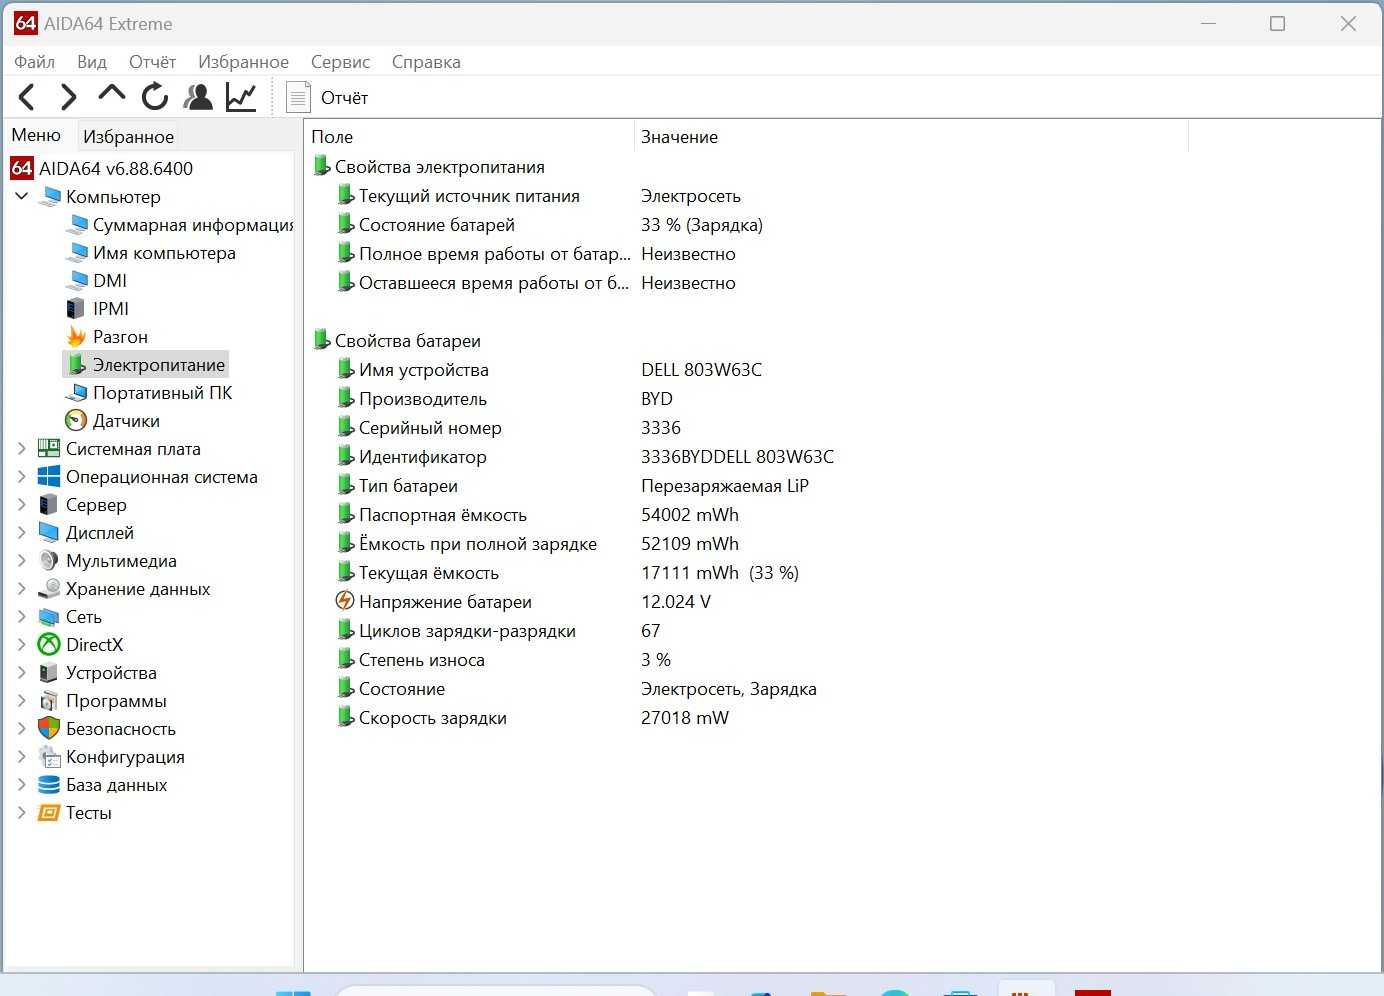Viewport: 1384px width, 996px height.
Task: Click the Forward navigation arrow
Action: [68, 97]
